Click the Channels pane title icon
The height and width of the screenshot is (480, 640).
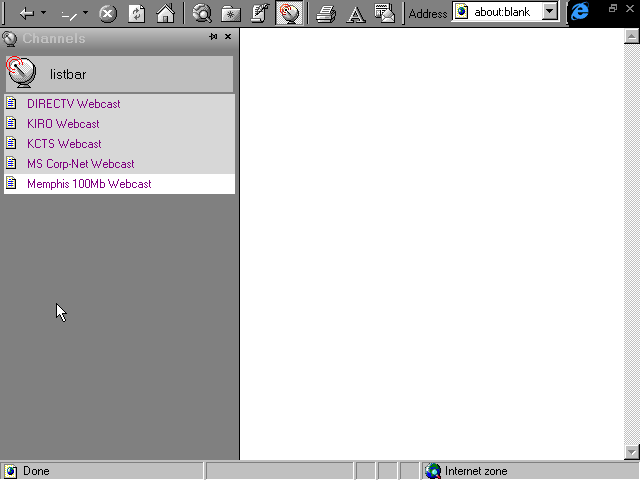[10, 39]
